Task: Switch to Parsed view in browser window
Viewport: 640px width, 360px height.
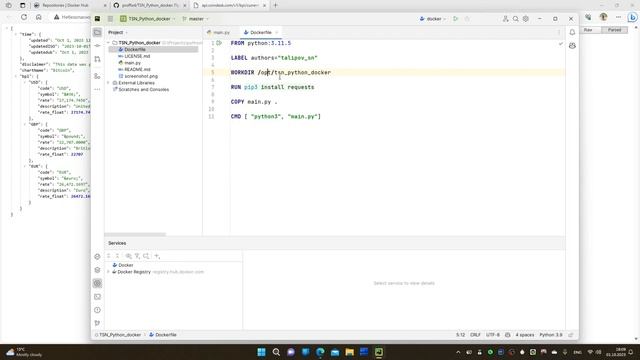Action: [x=614, y=30]
